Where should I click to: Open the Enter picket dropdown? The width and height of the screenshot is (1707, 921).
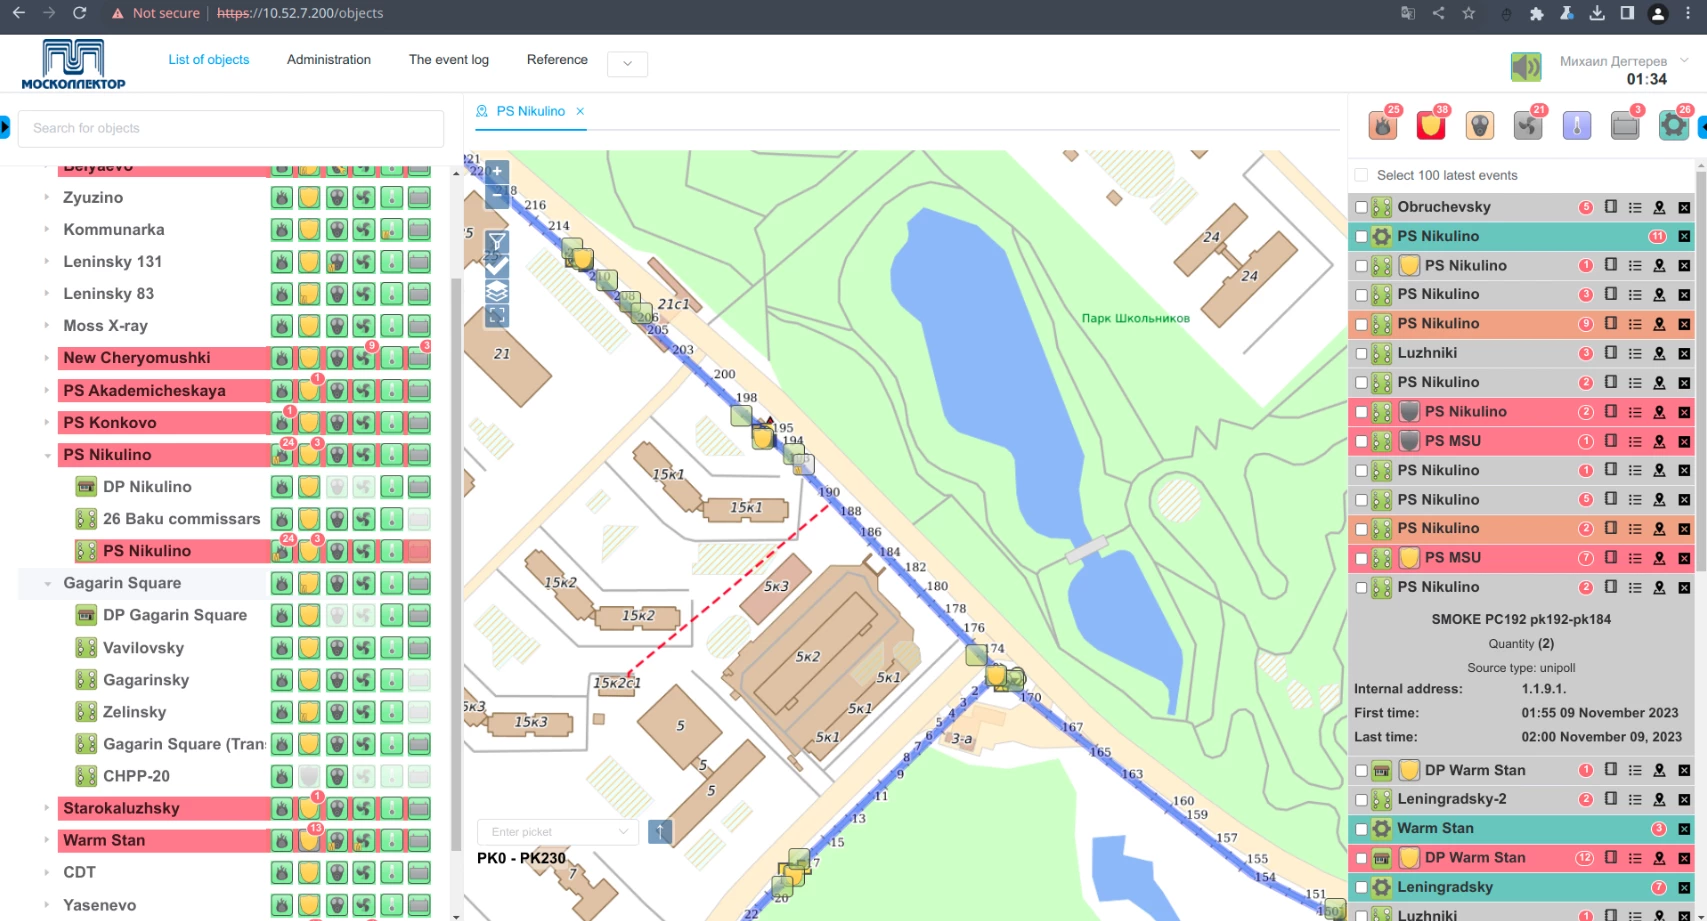pos(558,832)
